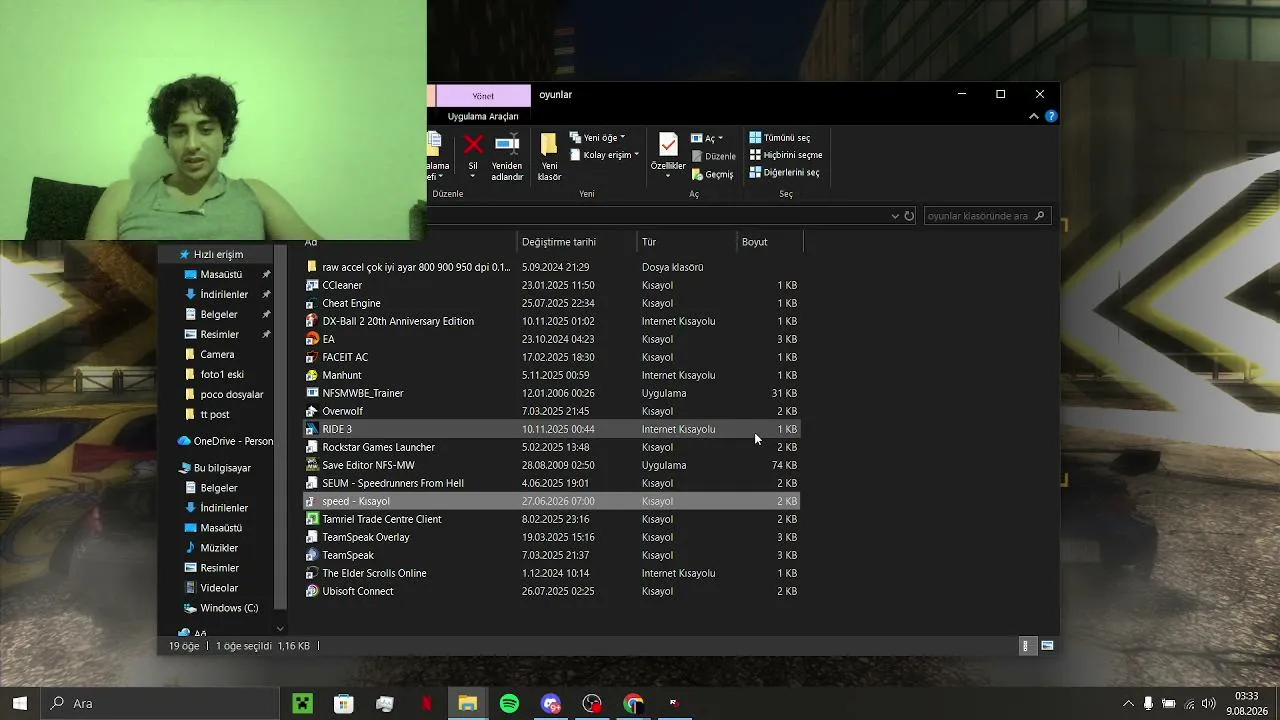Open Müzikler in the navigation pane
1280x720 pixels.
coord(219,548)
